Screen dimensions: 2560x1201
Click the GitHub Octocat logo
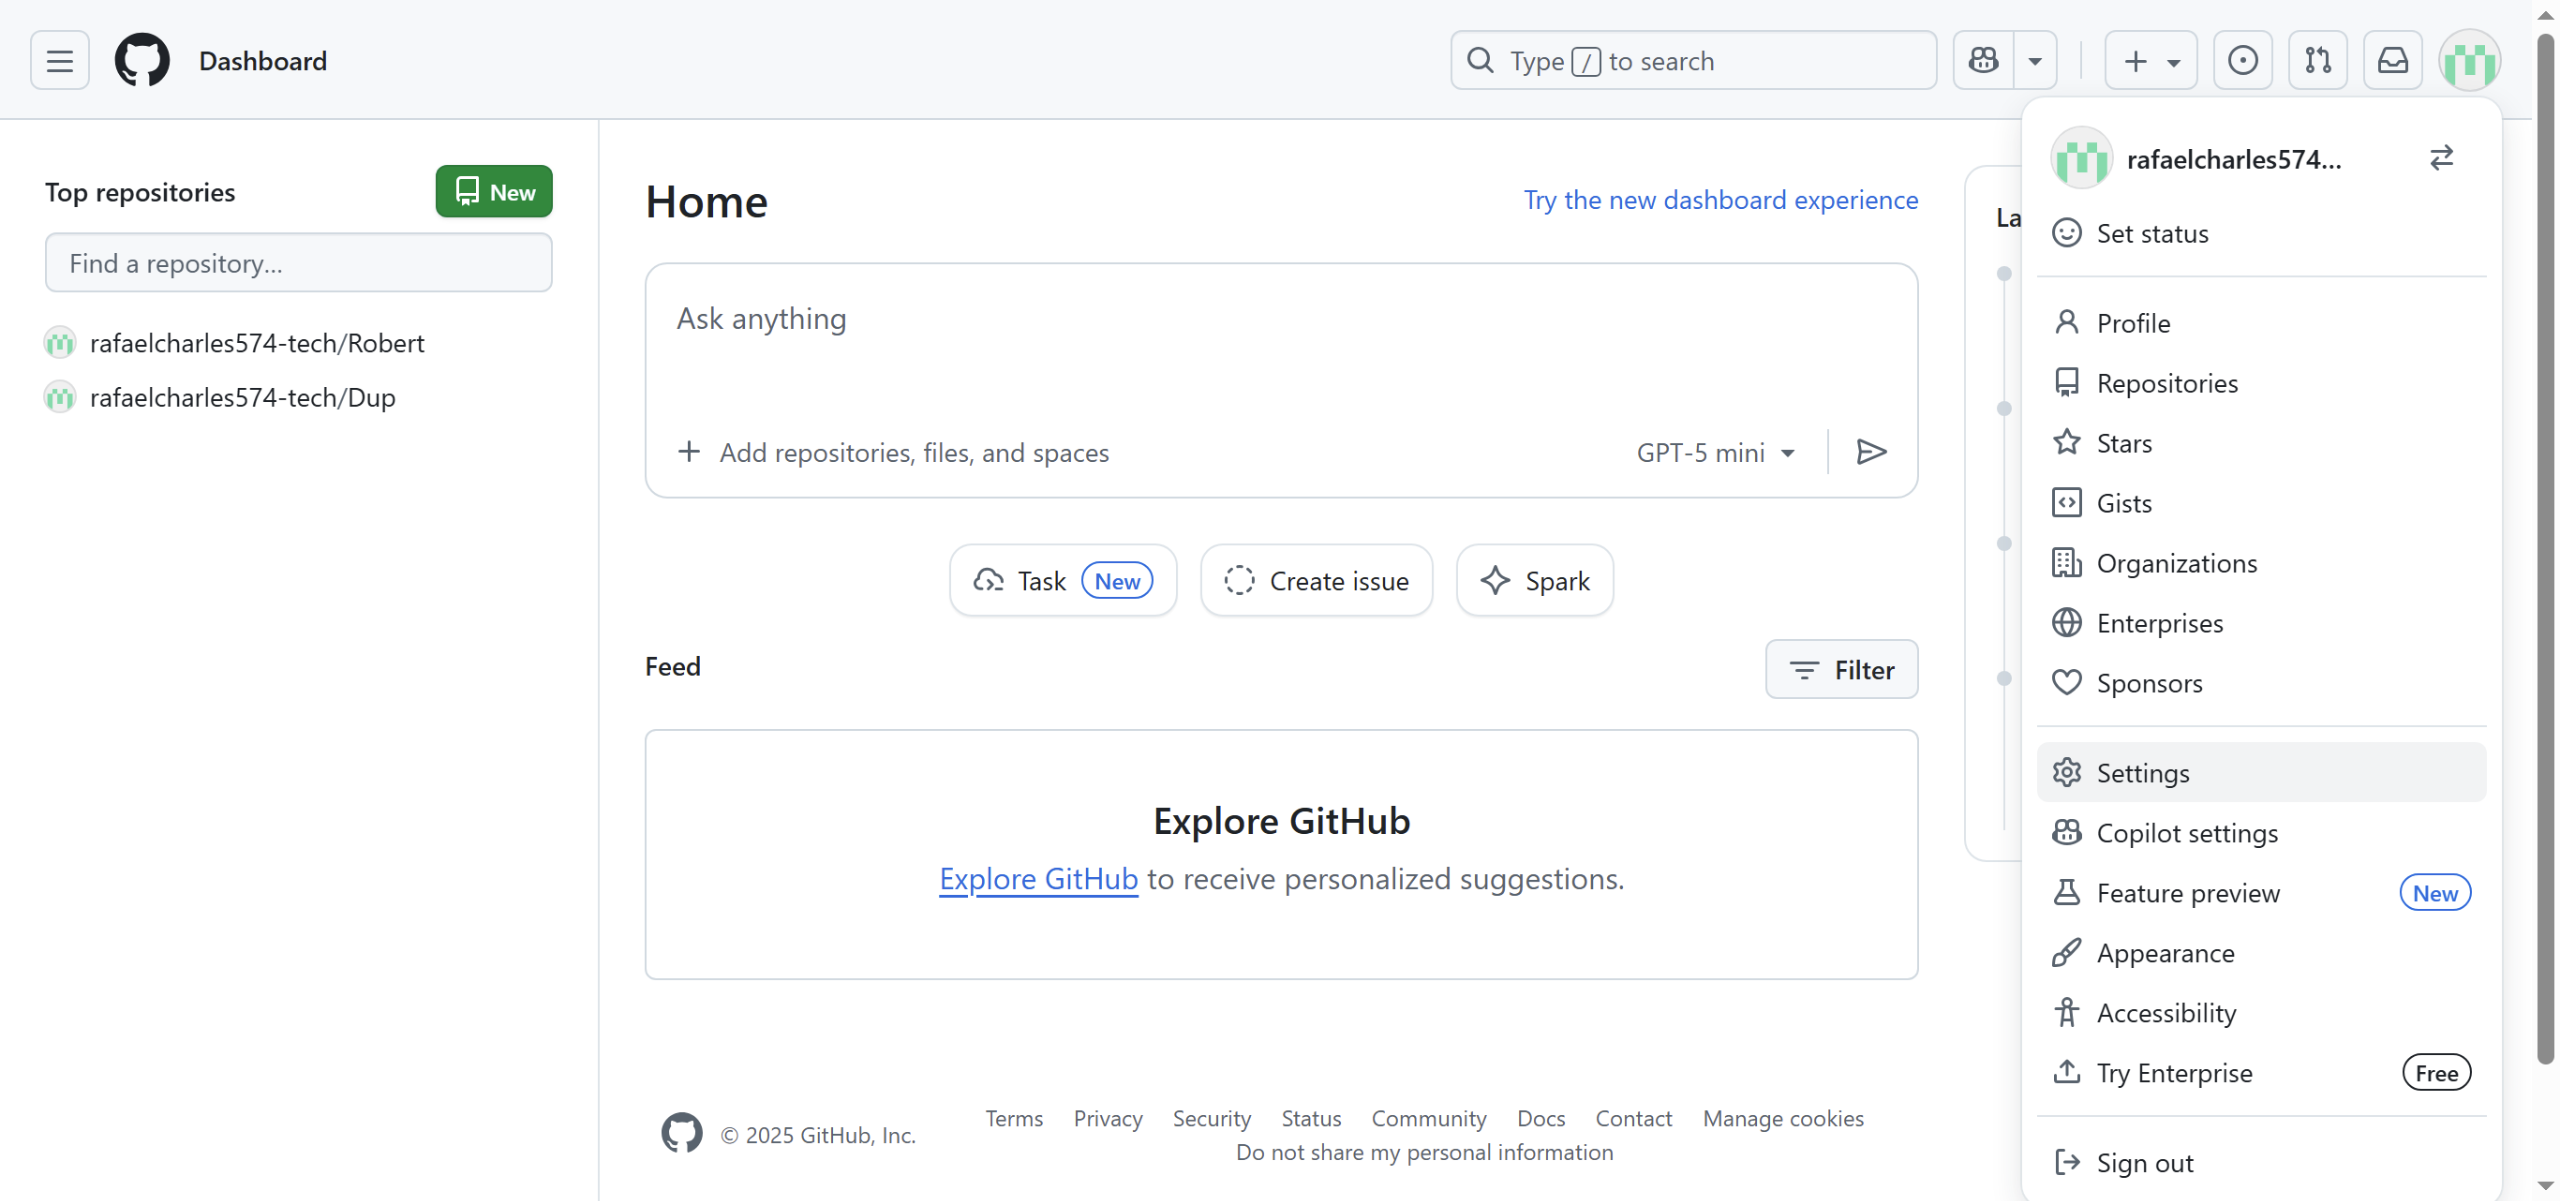pos(142,61)
